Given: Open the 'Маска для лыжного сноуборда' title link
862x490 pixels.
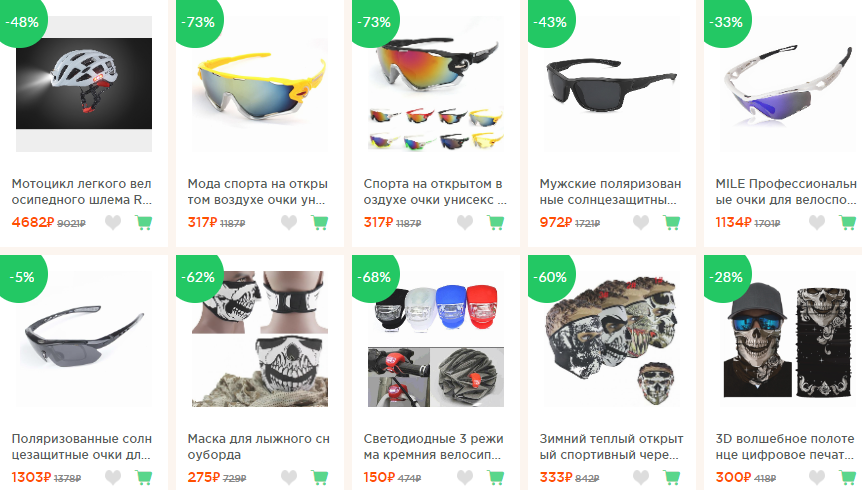Looking at the screenshot, I should pos(258,447).
